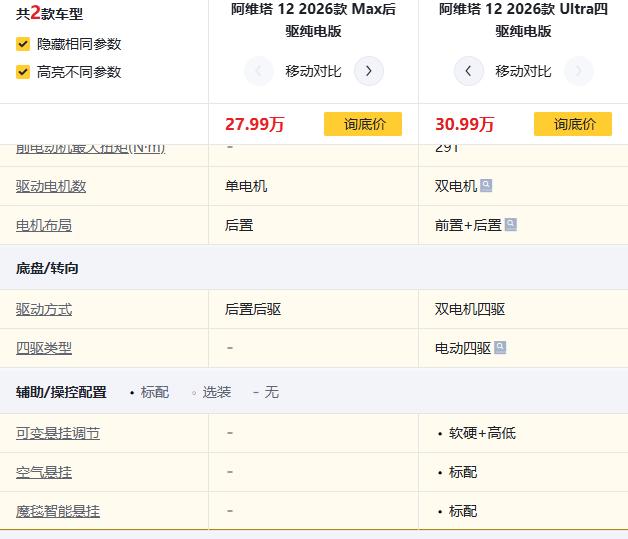This screenshot has height=539, width=628.
Task: Click the 后置后驱 cell value
Action: click(253, 309)
